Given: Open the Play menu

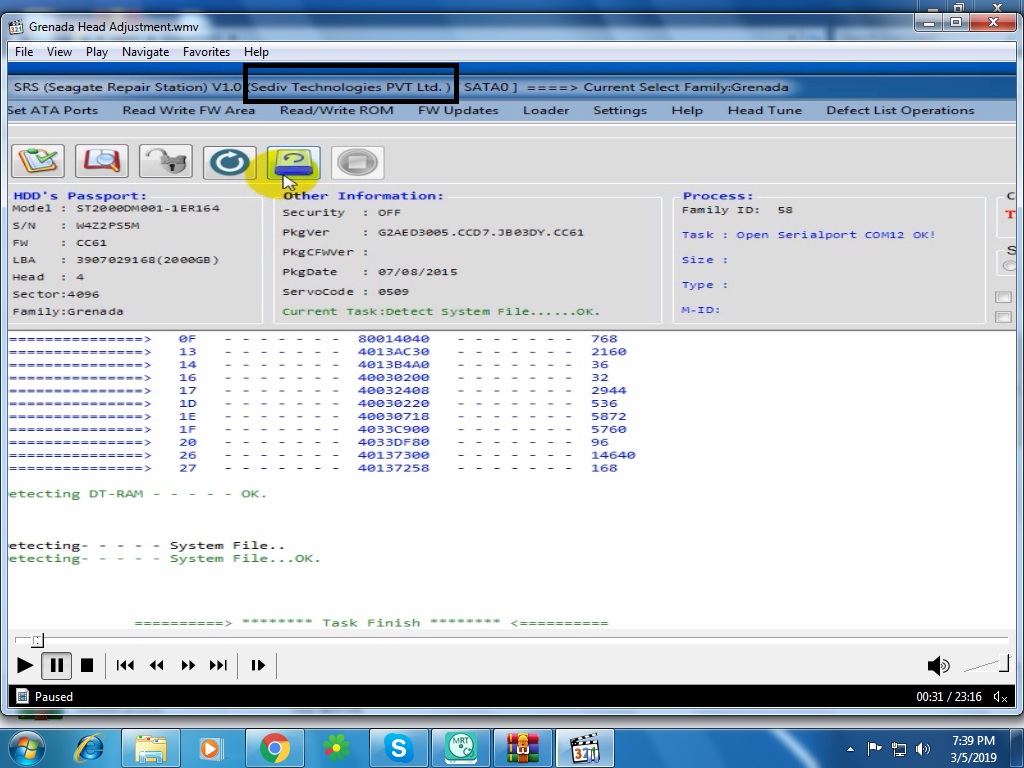Looking at the screenshot, I should (97, 52).
